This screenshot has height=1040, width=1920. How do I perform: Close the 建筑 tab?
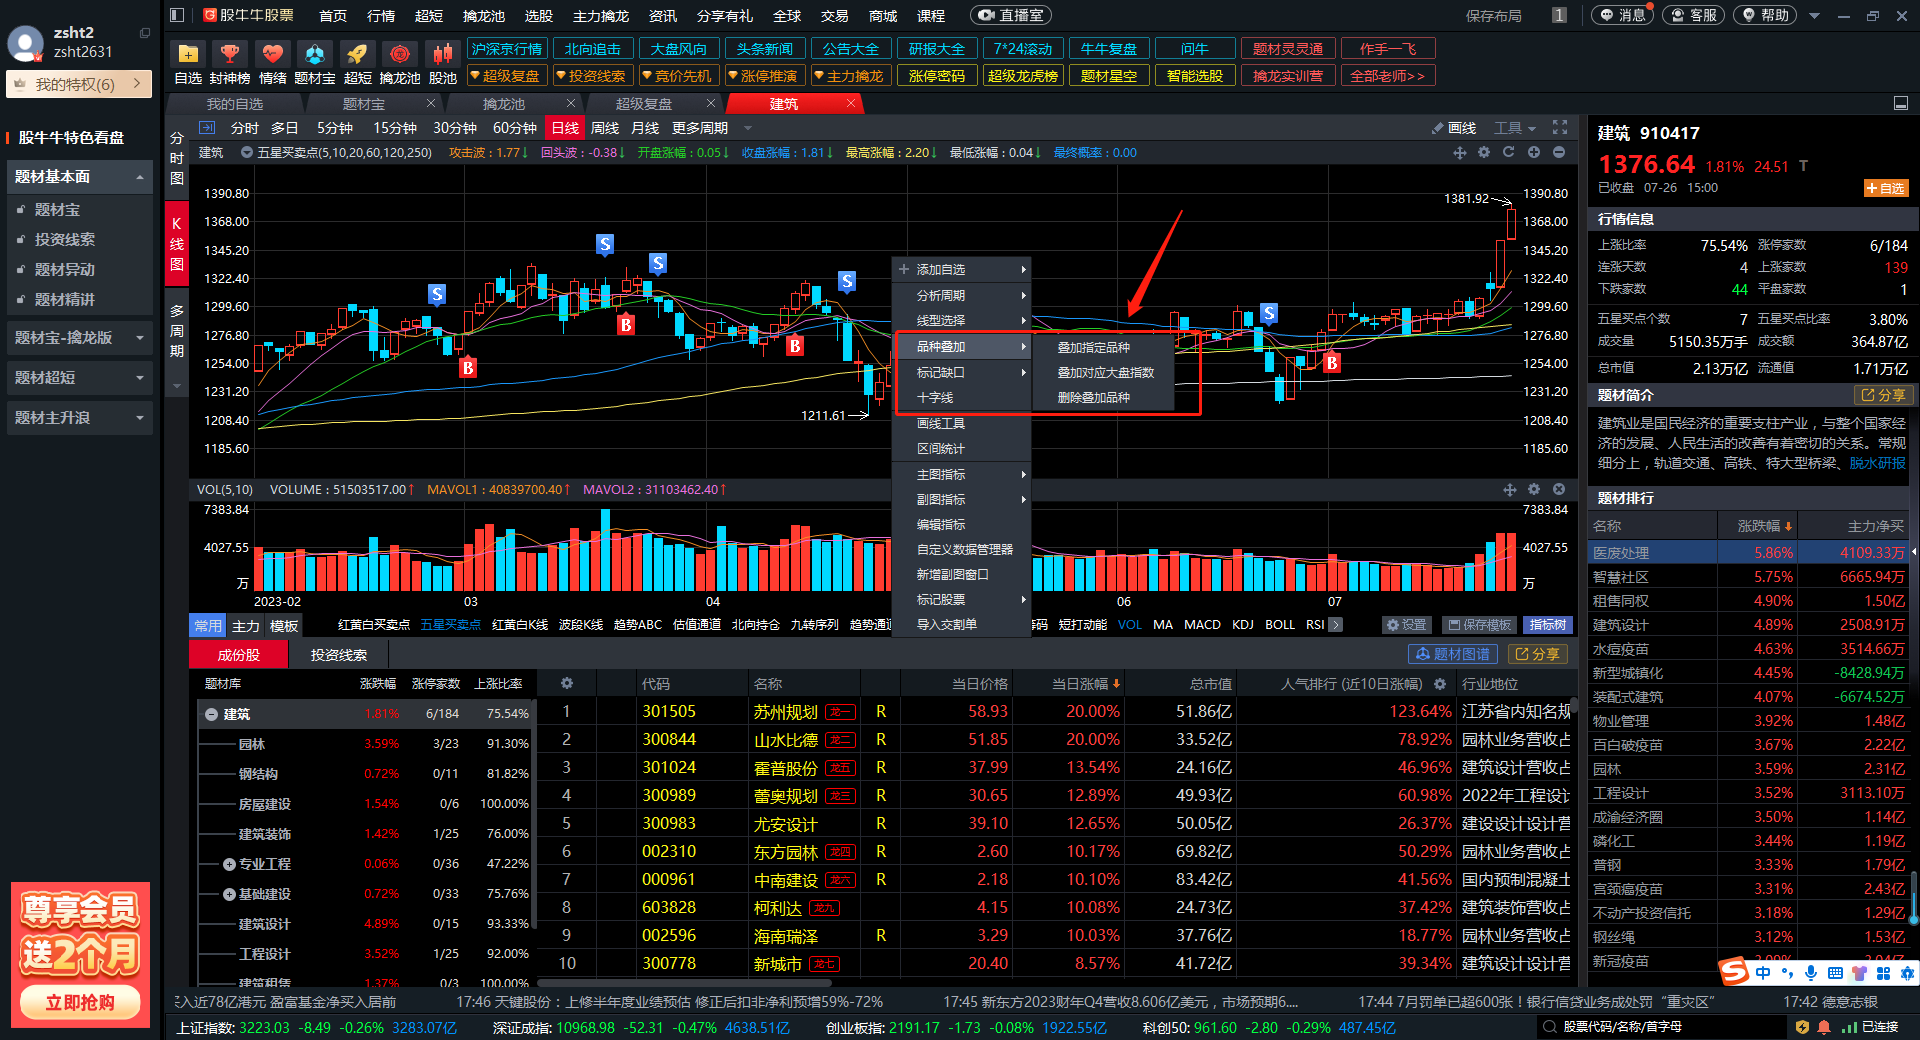[x=851, y=104]
